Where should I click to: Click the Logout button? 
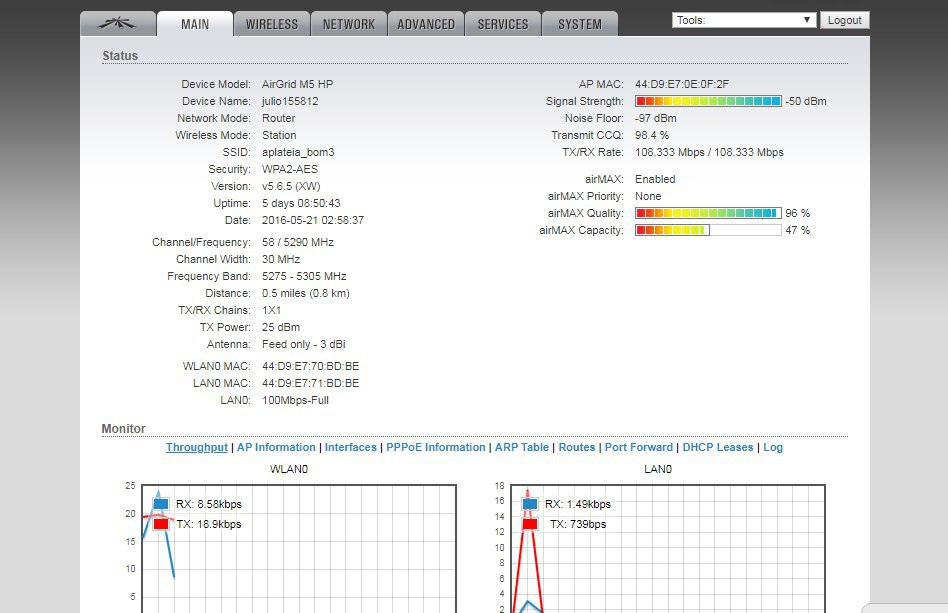pyautogui.click(x=845, y=20)
